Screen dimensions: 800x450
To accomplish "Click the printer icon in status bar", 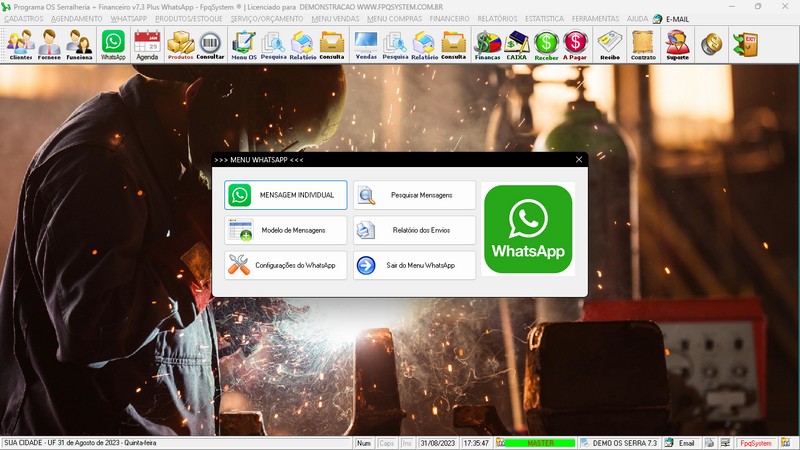I will [709, 443].
